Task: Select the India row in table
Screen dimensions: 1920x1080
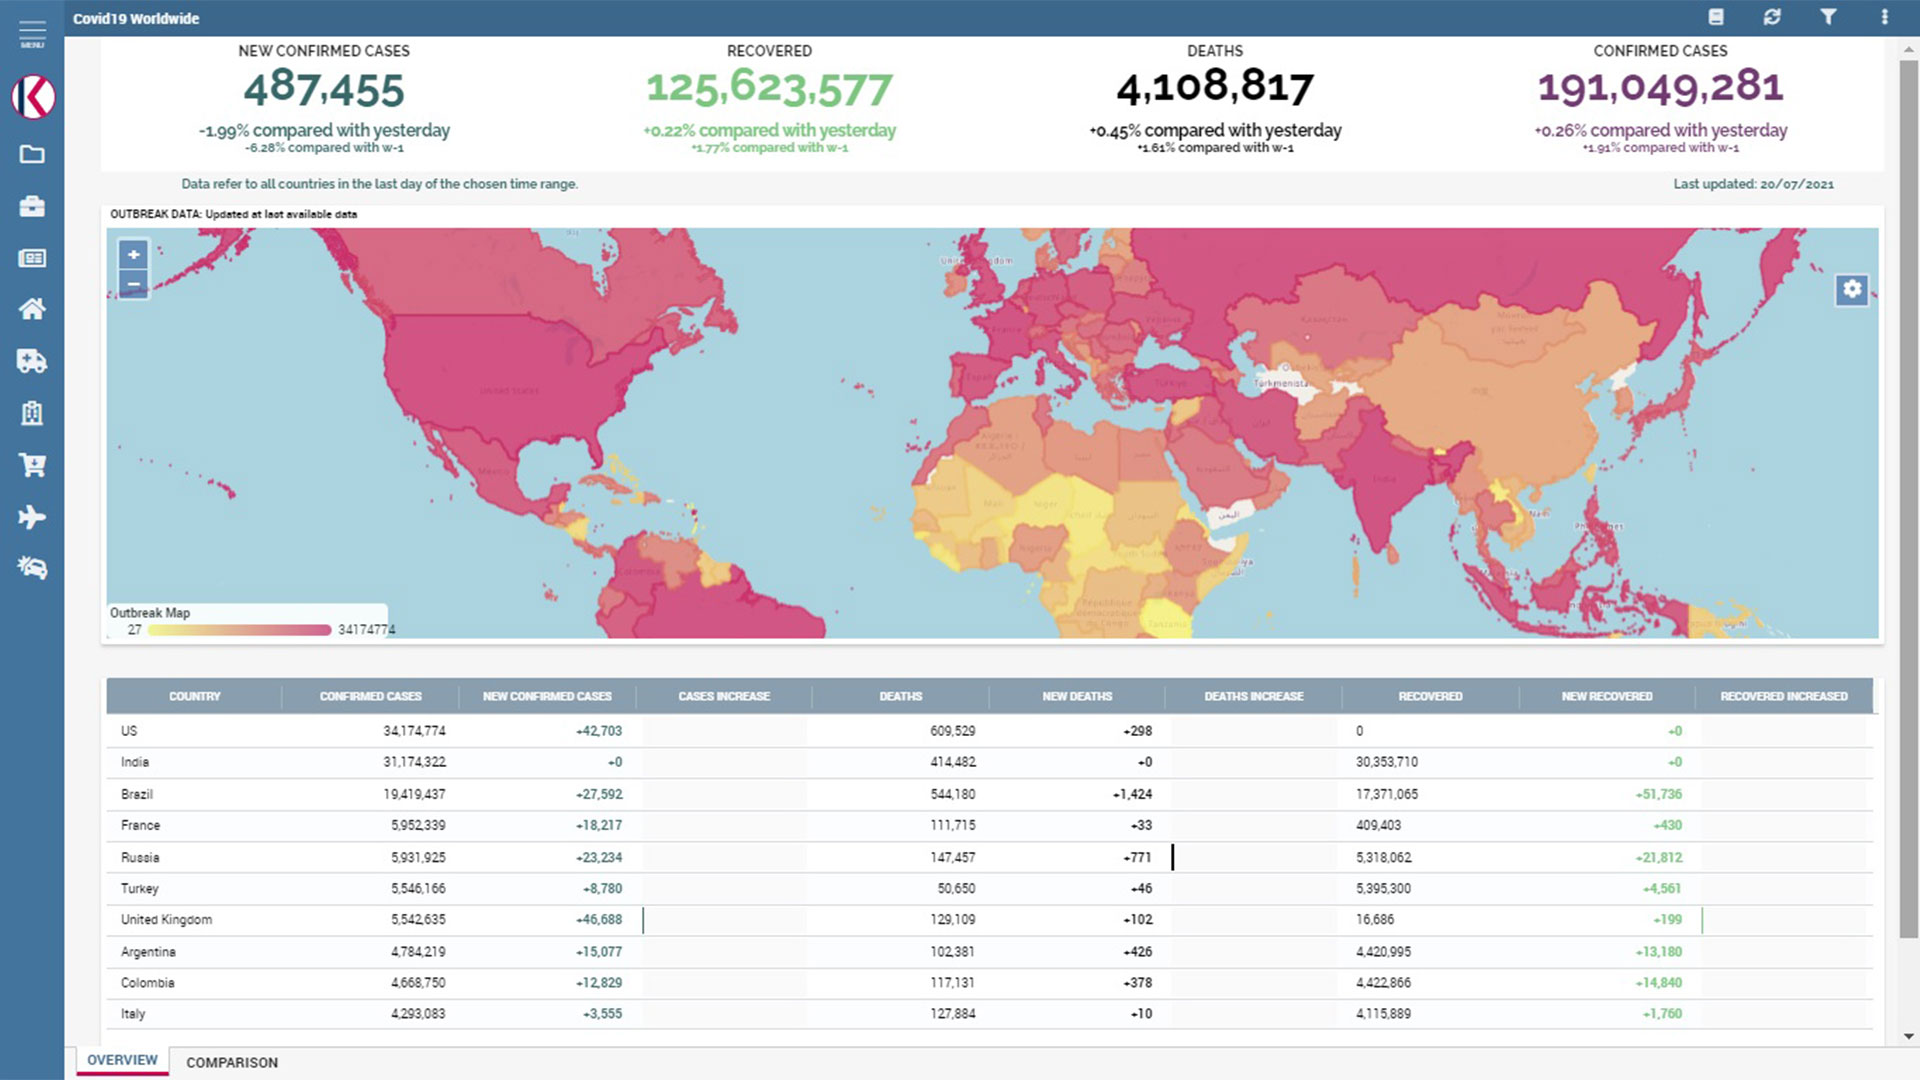Action: 990,762
